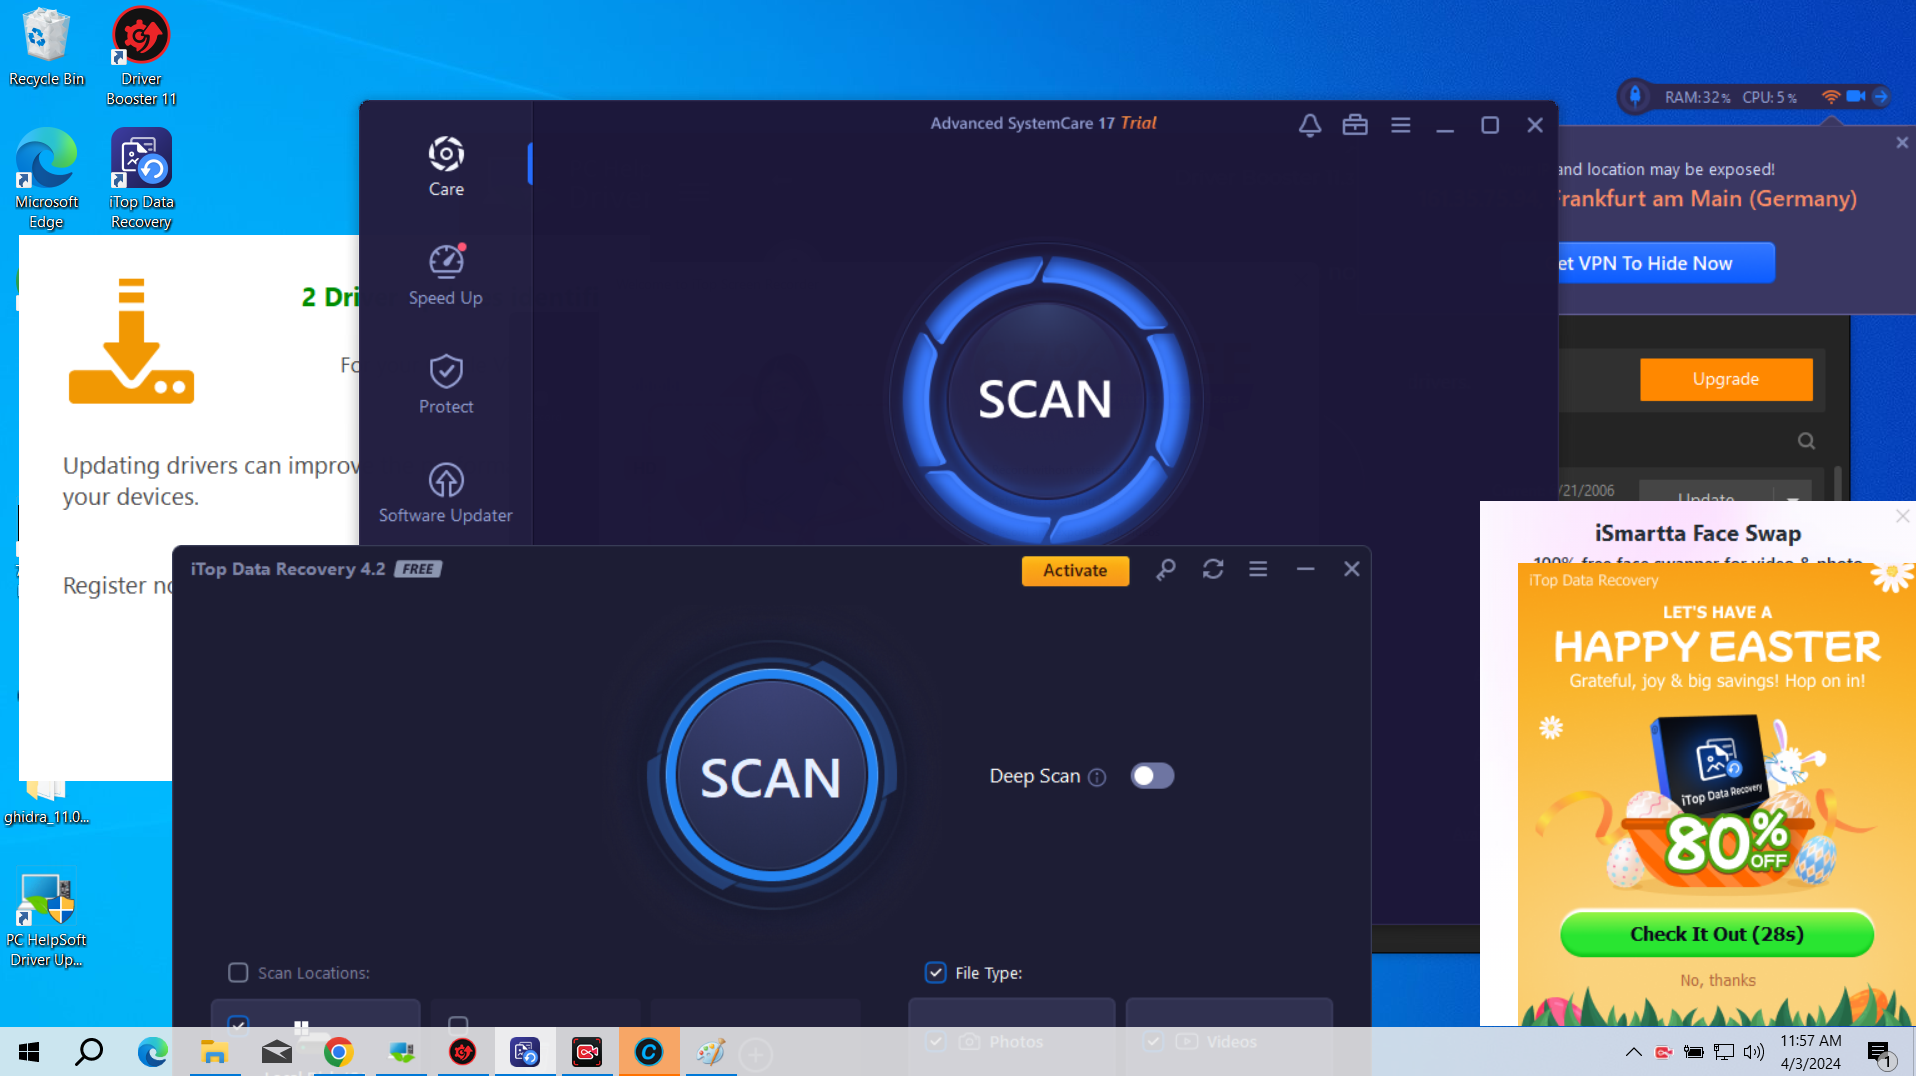The image size is (1916, 1076).
Task: Click the rescan refresh icon in iTop Data Recovery
Action: pyautogui.click(x=1212, y=569)
